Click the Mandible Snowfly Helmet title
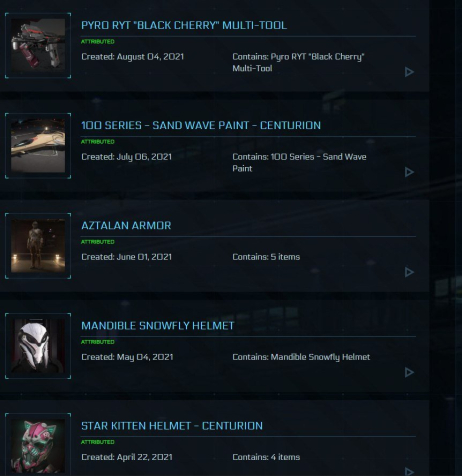Screen dimensions: 462x476 158,325
